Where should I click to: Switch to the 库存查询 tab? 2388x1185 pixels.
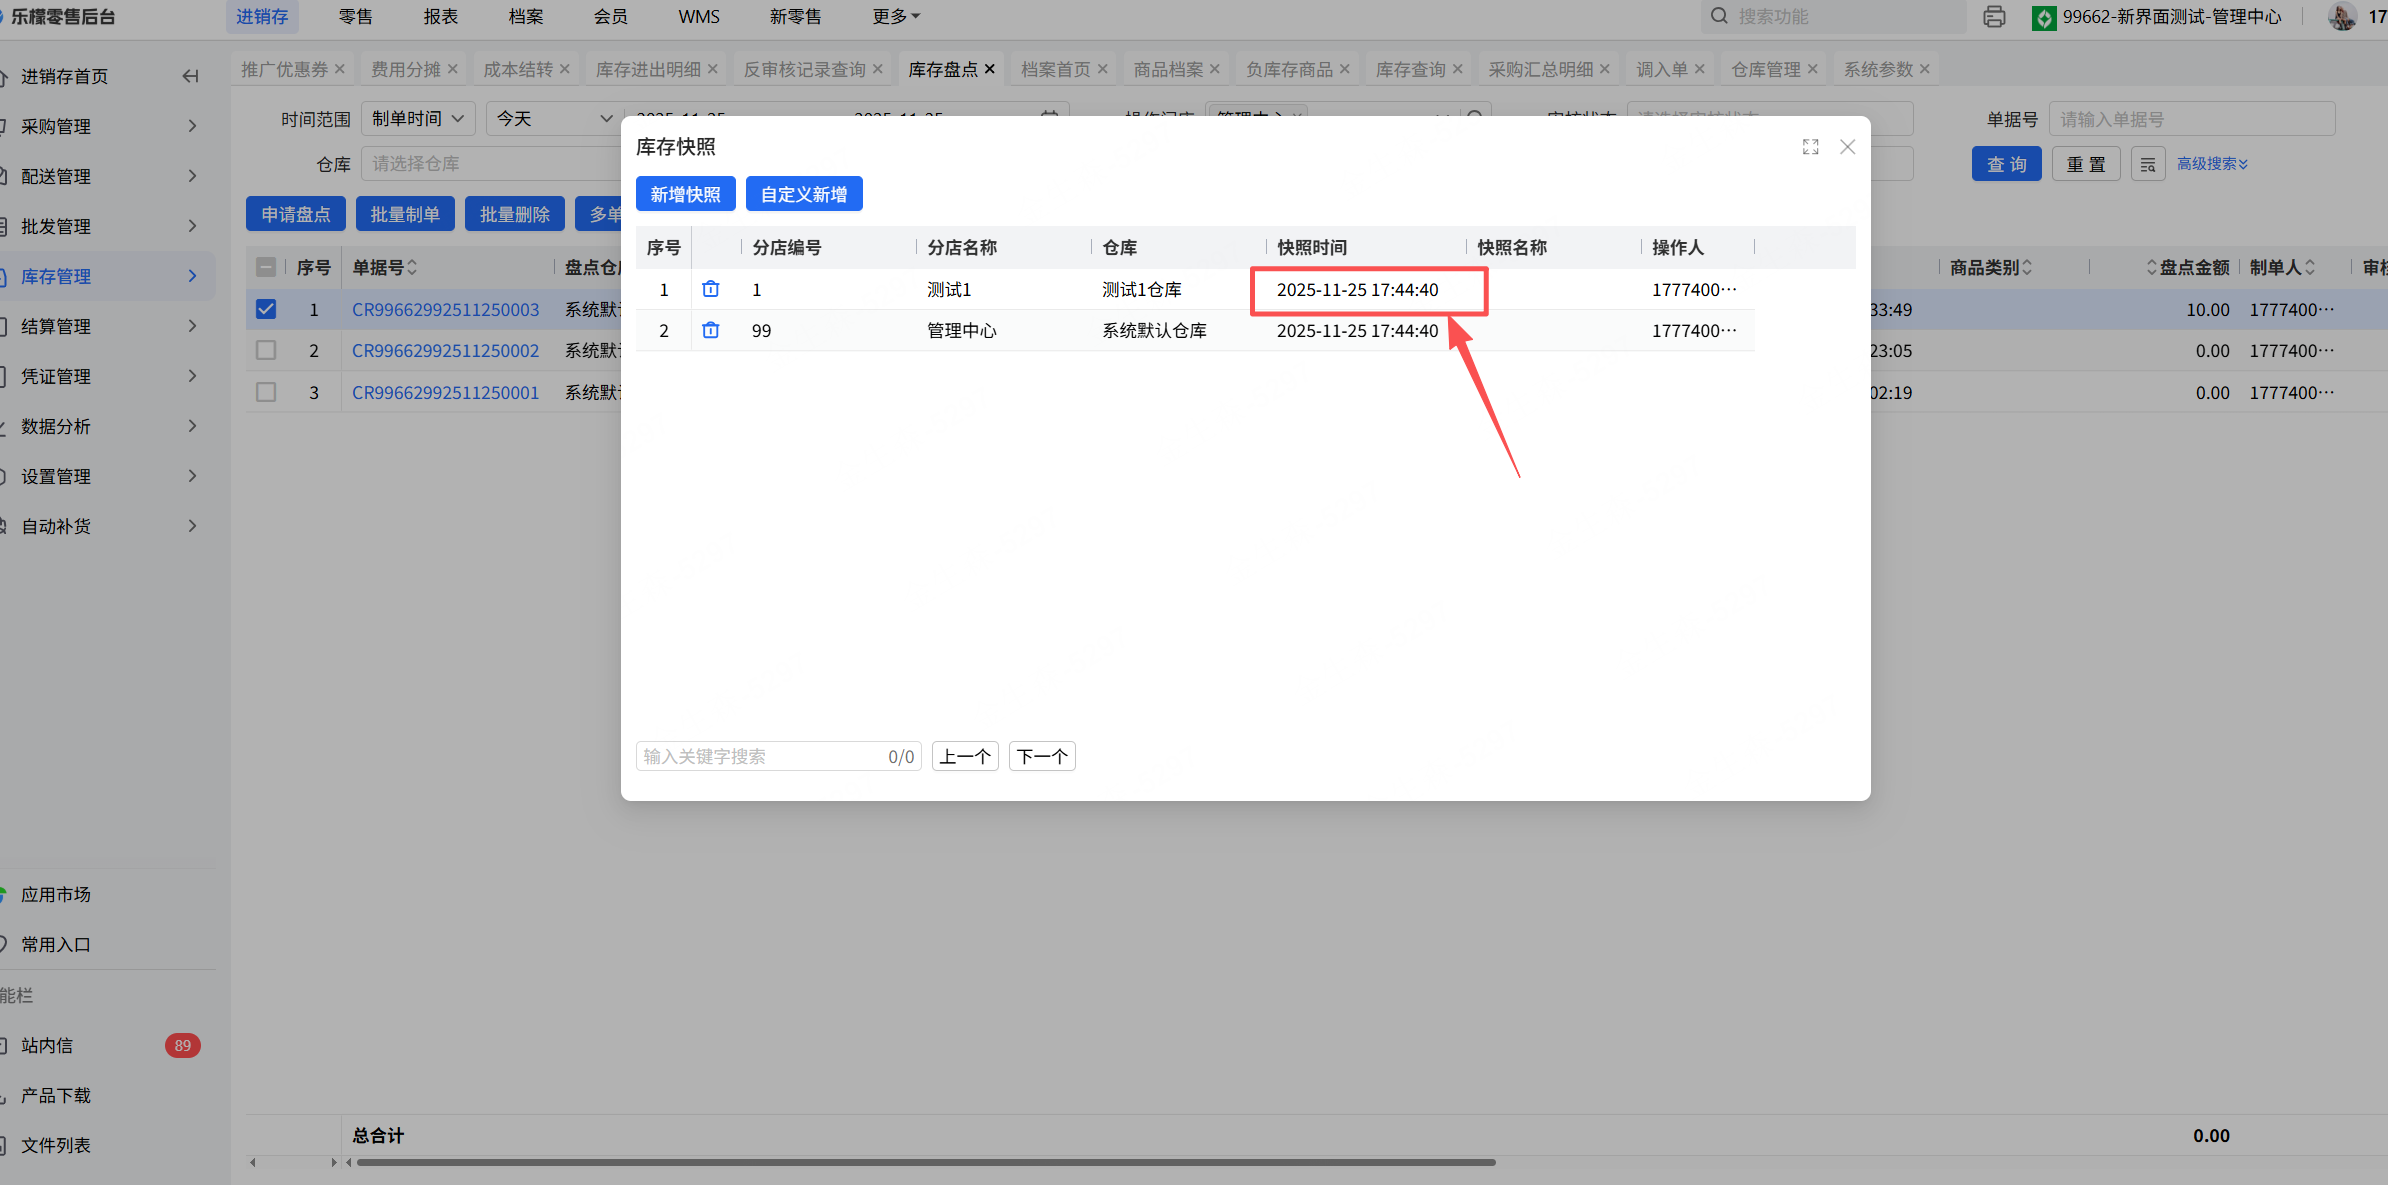1410,69
